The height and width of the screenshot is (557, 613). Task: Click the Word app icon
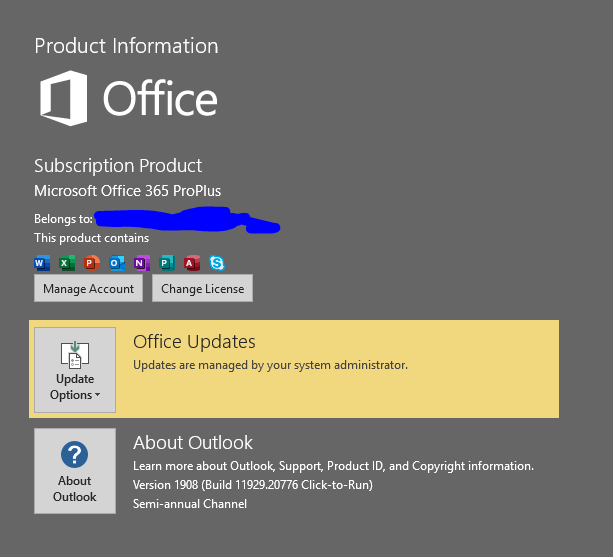[x=42, y=263]
